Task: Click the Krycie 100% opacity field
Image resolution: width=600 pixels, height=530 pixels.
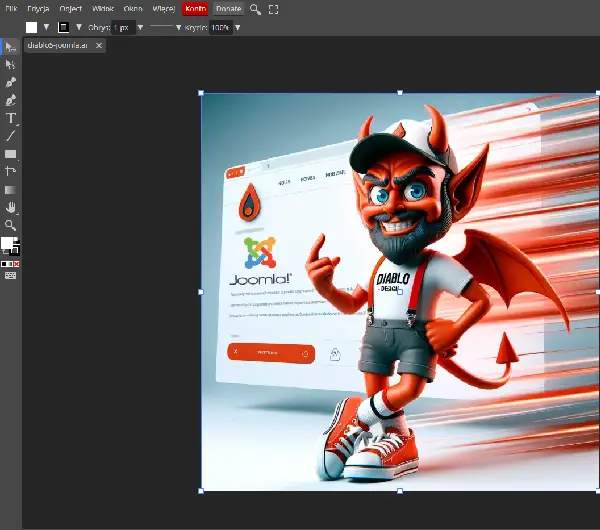Action: click(221, 28)
